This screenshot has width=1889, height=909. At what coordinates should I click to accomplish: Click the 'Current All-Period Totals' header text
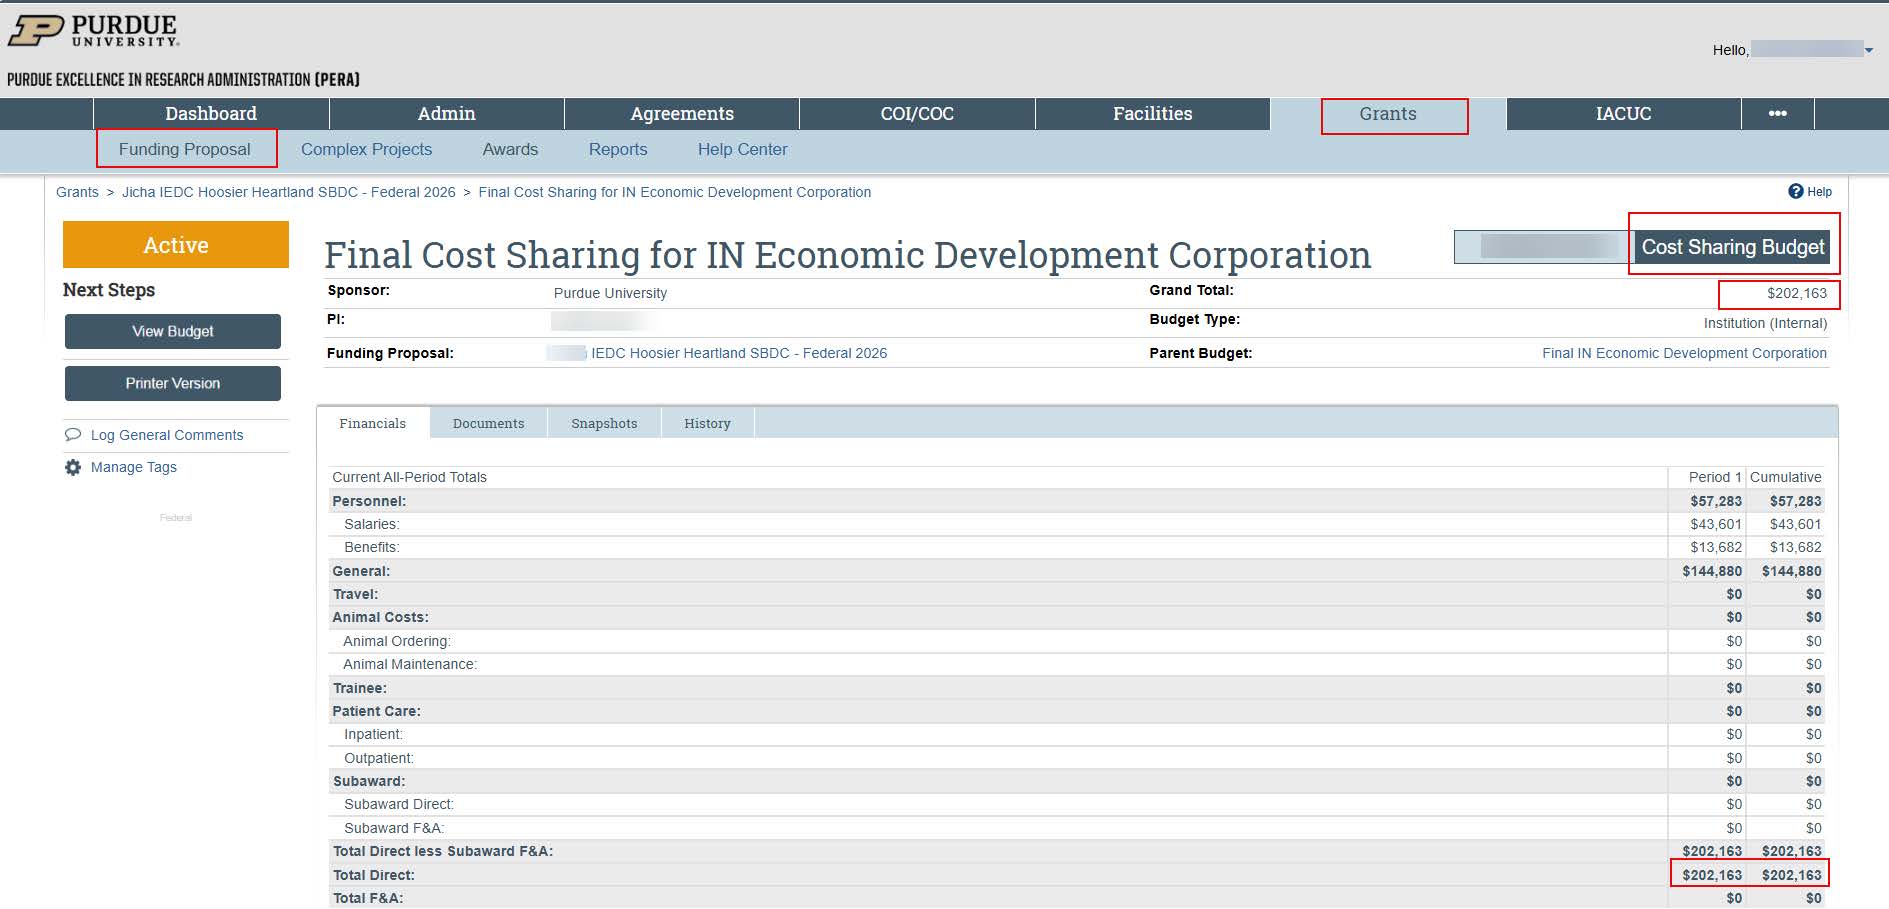[x=409, y=477]
